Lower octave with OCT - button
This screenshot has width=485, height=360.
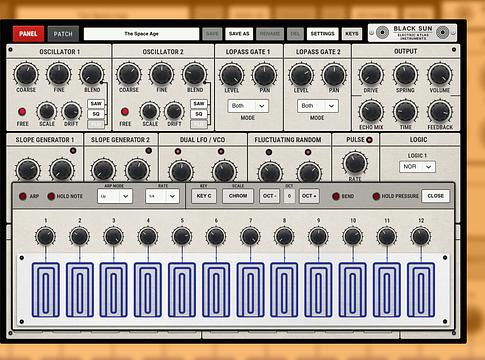(269, 196)
